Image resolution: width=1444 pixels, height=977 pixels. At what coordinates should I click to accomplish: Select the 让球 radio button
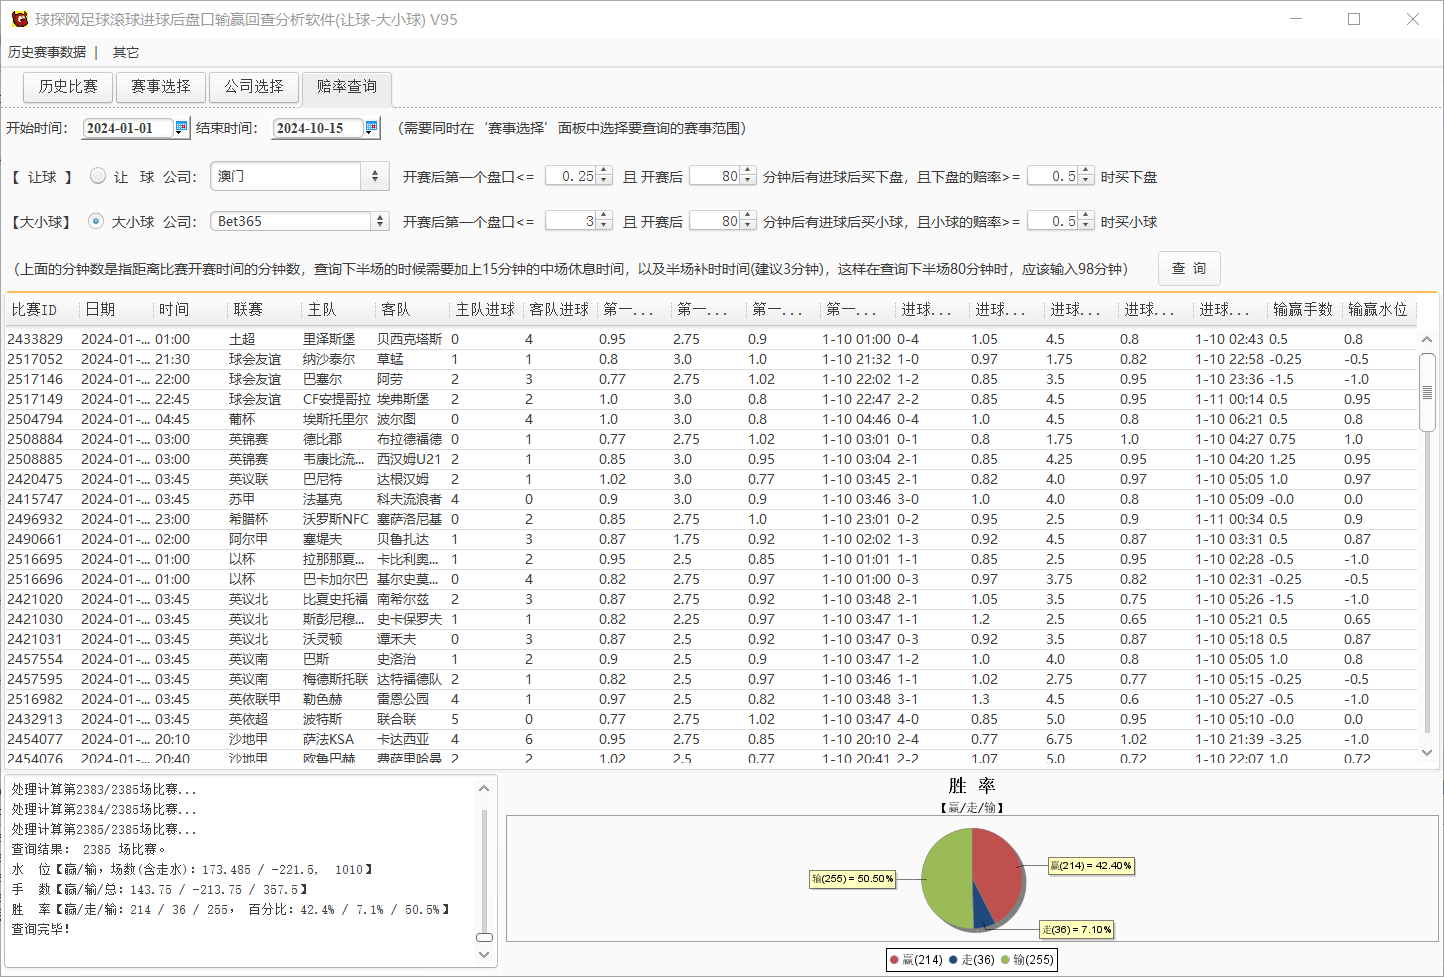(97, 176)
